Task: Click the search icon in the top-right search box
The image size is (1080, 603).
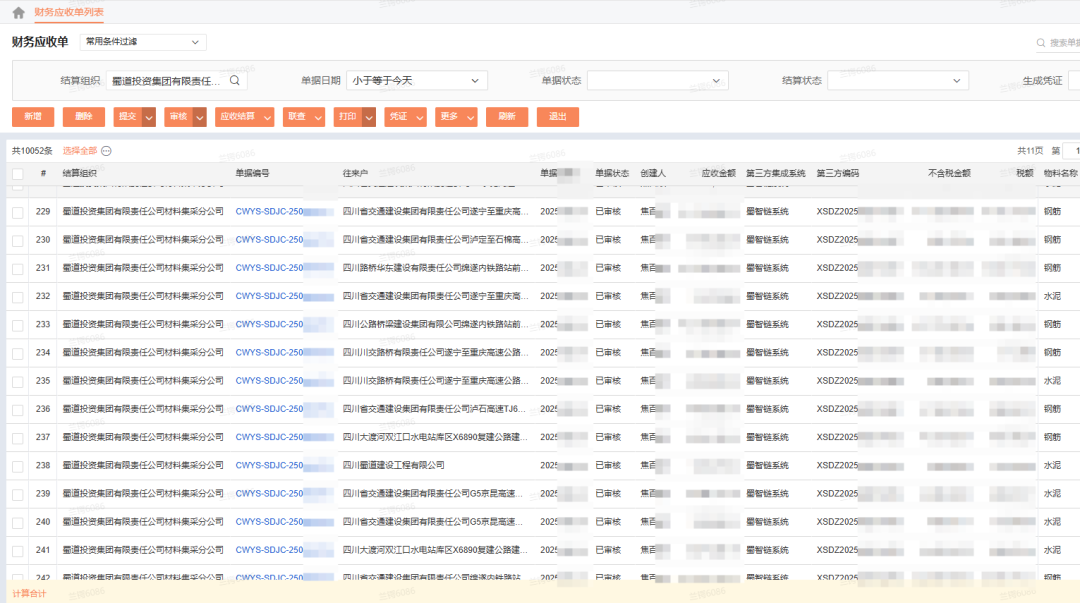Action: tap(1041, 43)
